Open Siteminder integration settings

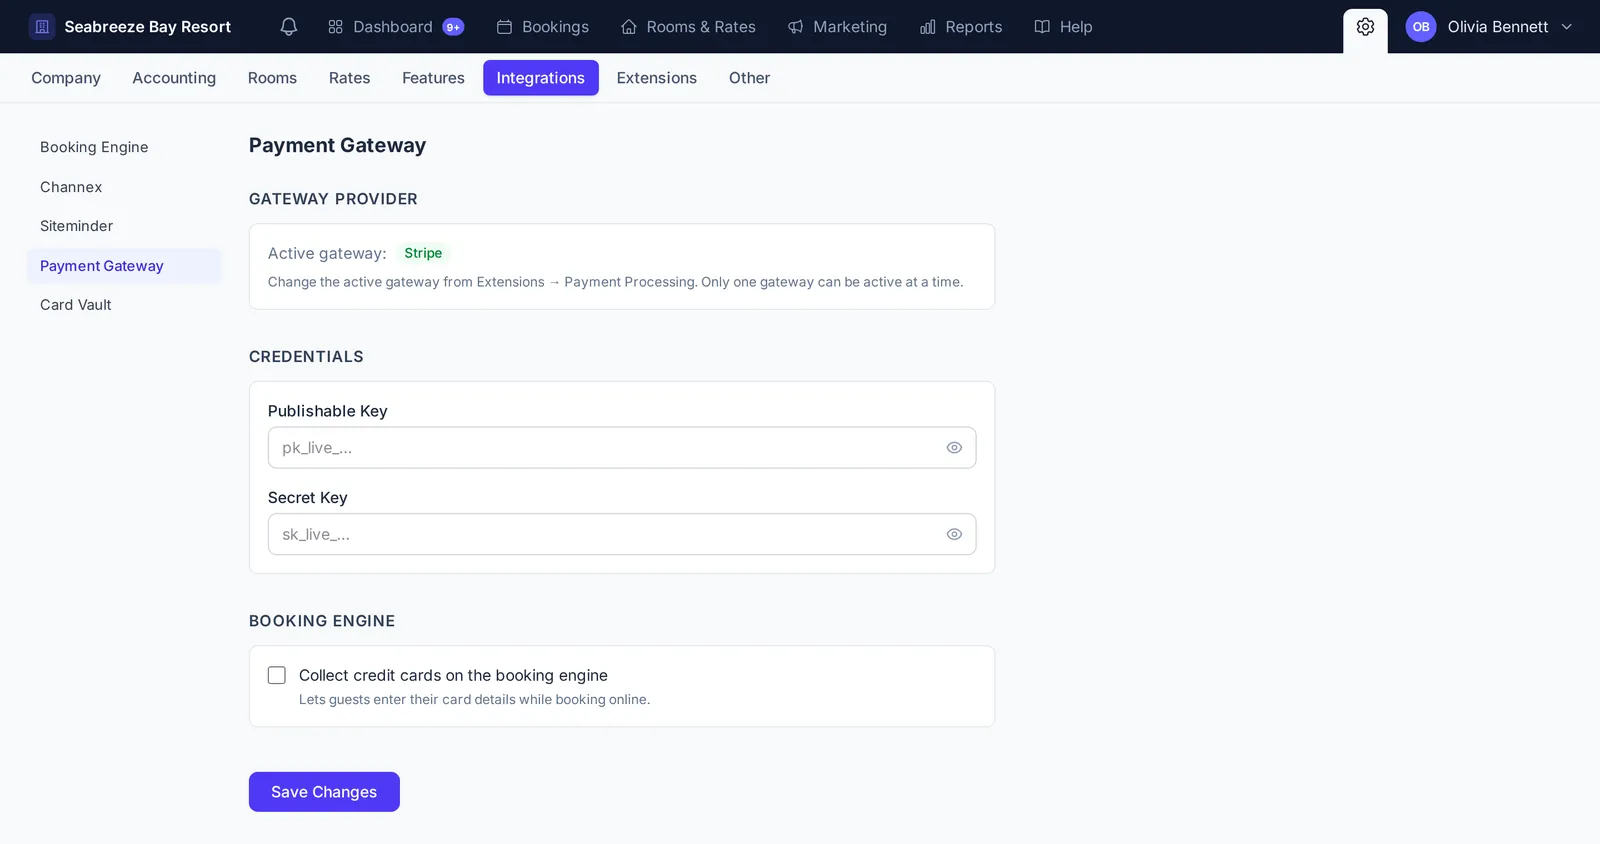[124, 226]
